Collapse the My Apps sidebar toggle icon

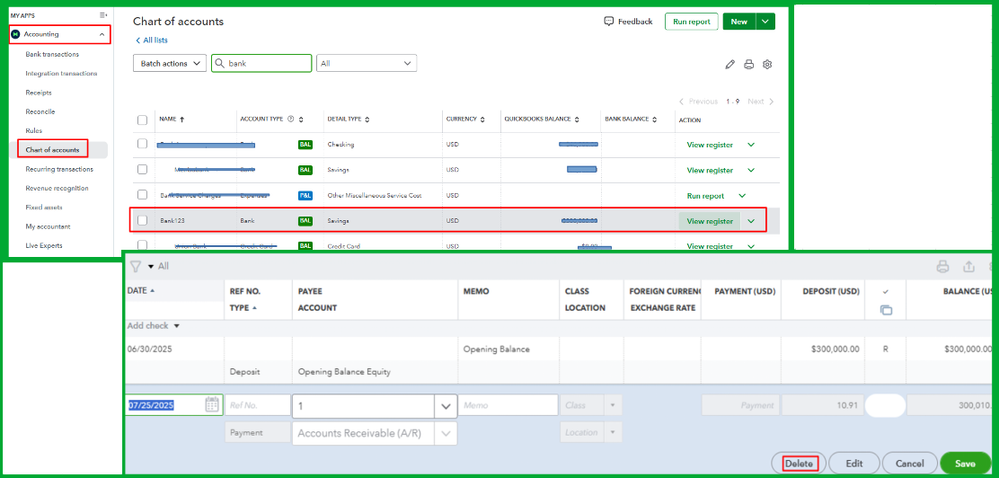coord(104,15)
